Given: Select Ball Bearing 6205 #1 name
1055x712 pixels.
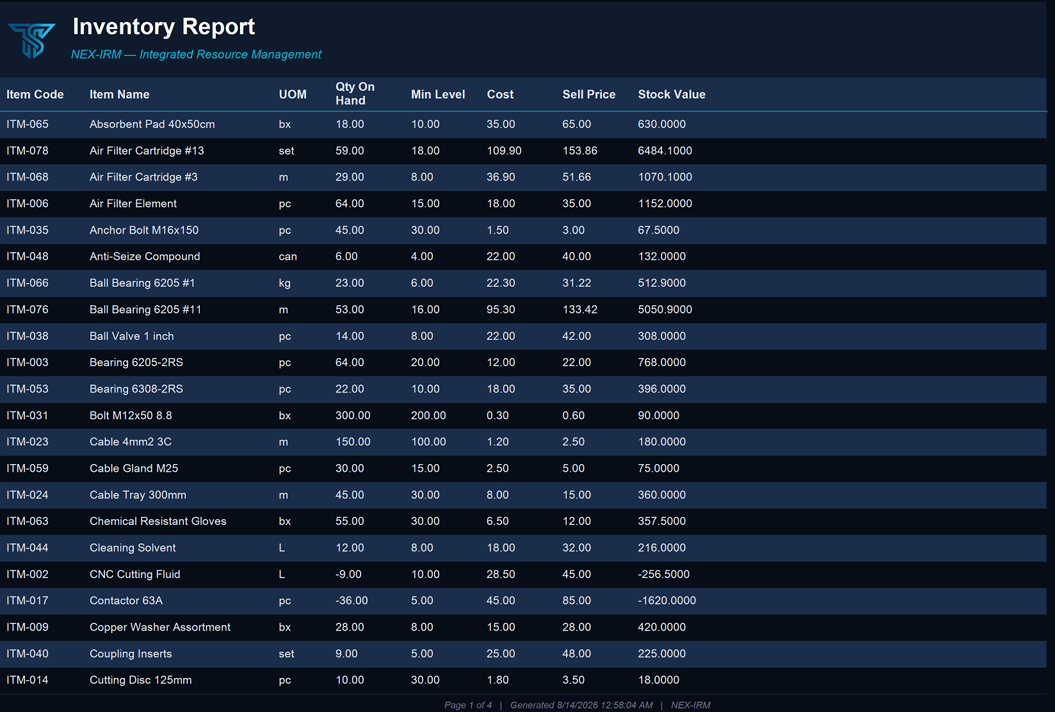Looking at the screenshot, I should [142, 283].
